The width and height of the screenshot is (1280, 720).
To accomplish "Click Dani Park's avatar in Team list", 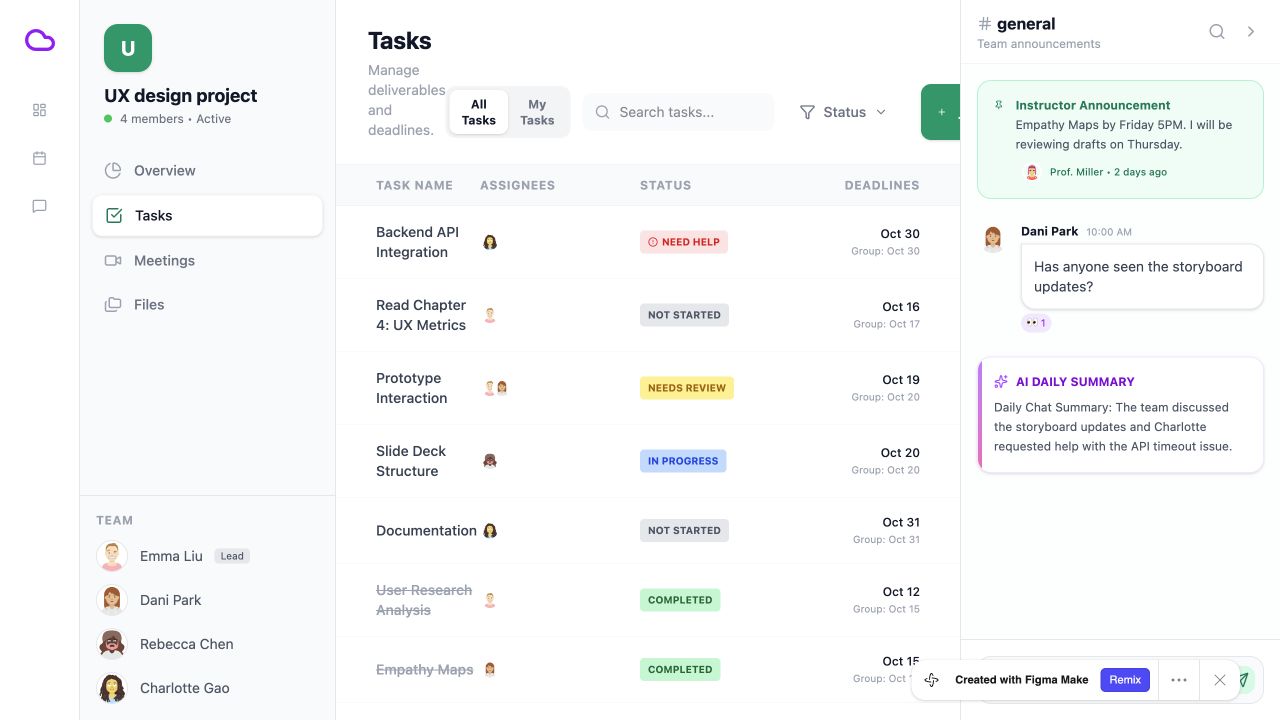I will point(112,600).
